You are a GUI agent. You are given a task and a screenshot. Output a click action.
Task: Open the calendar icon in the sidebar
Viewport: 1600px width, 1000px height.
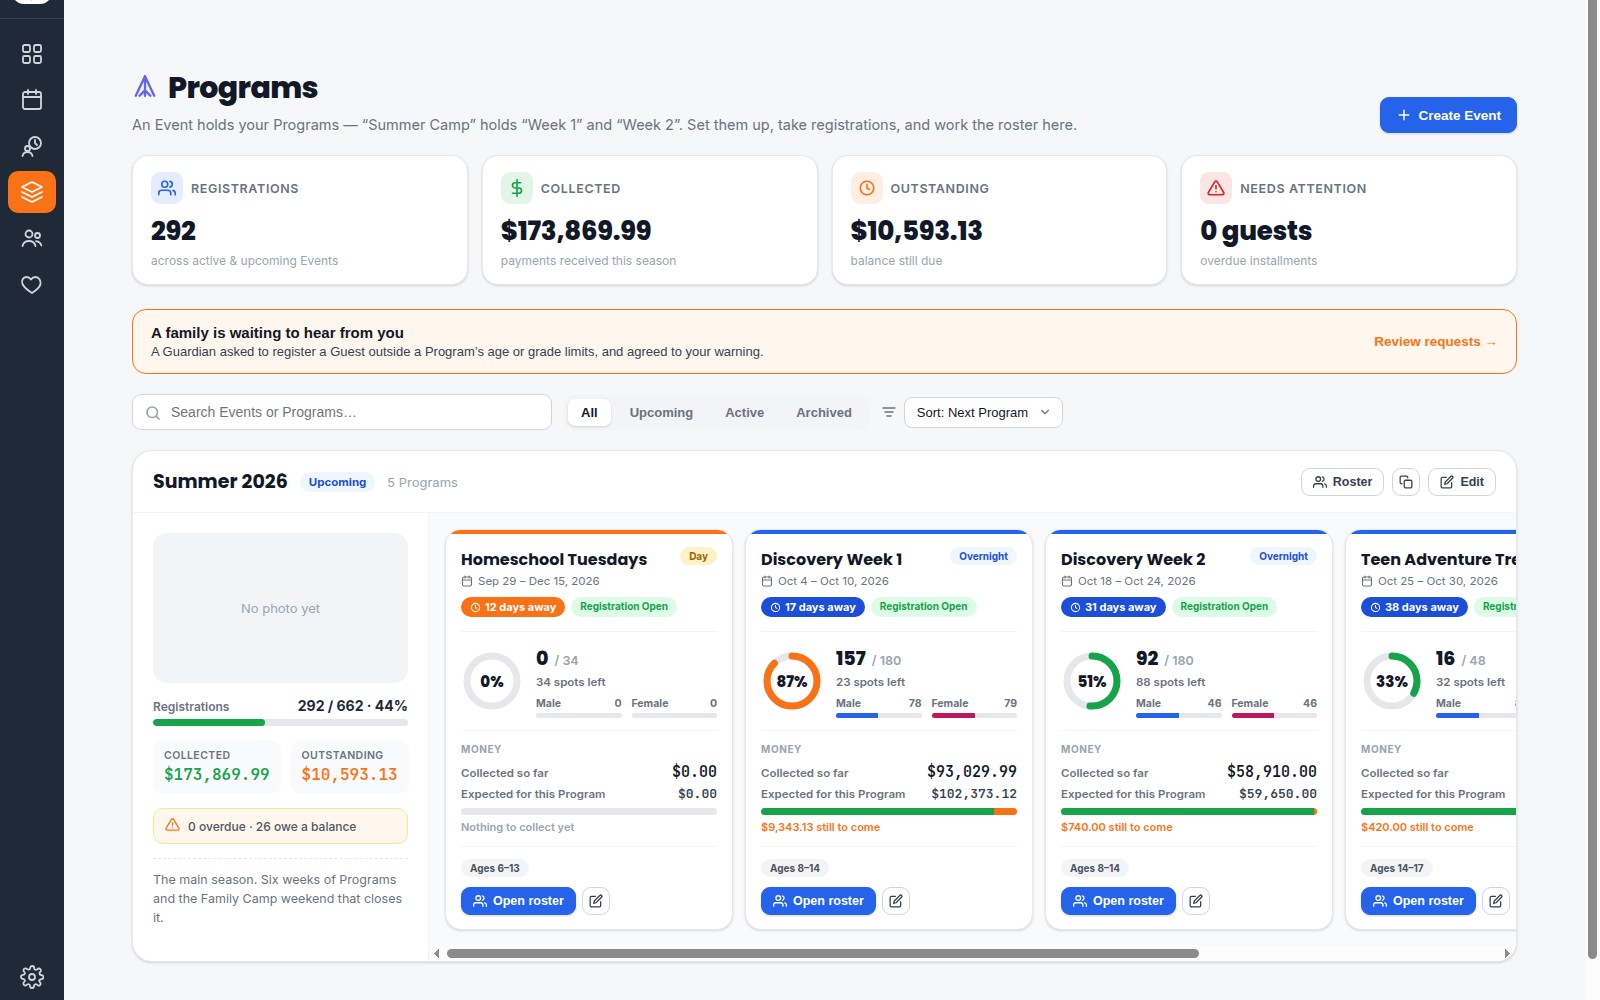coord(32,100)
